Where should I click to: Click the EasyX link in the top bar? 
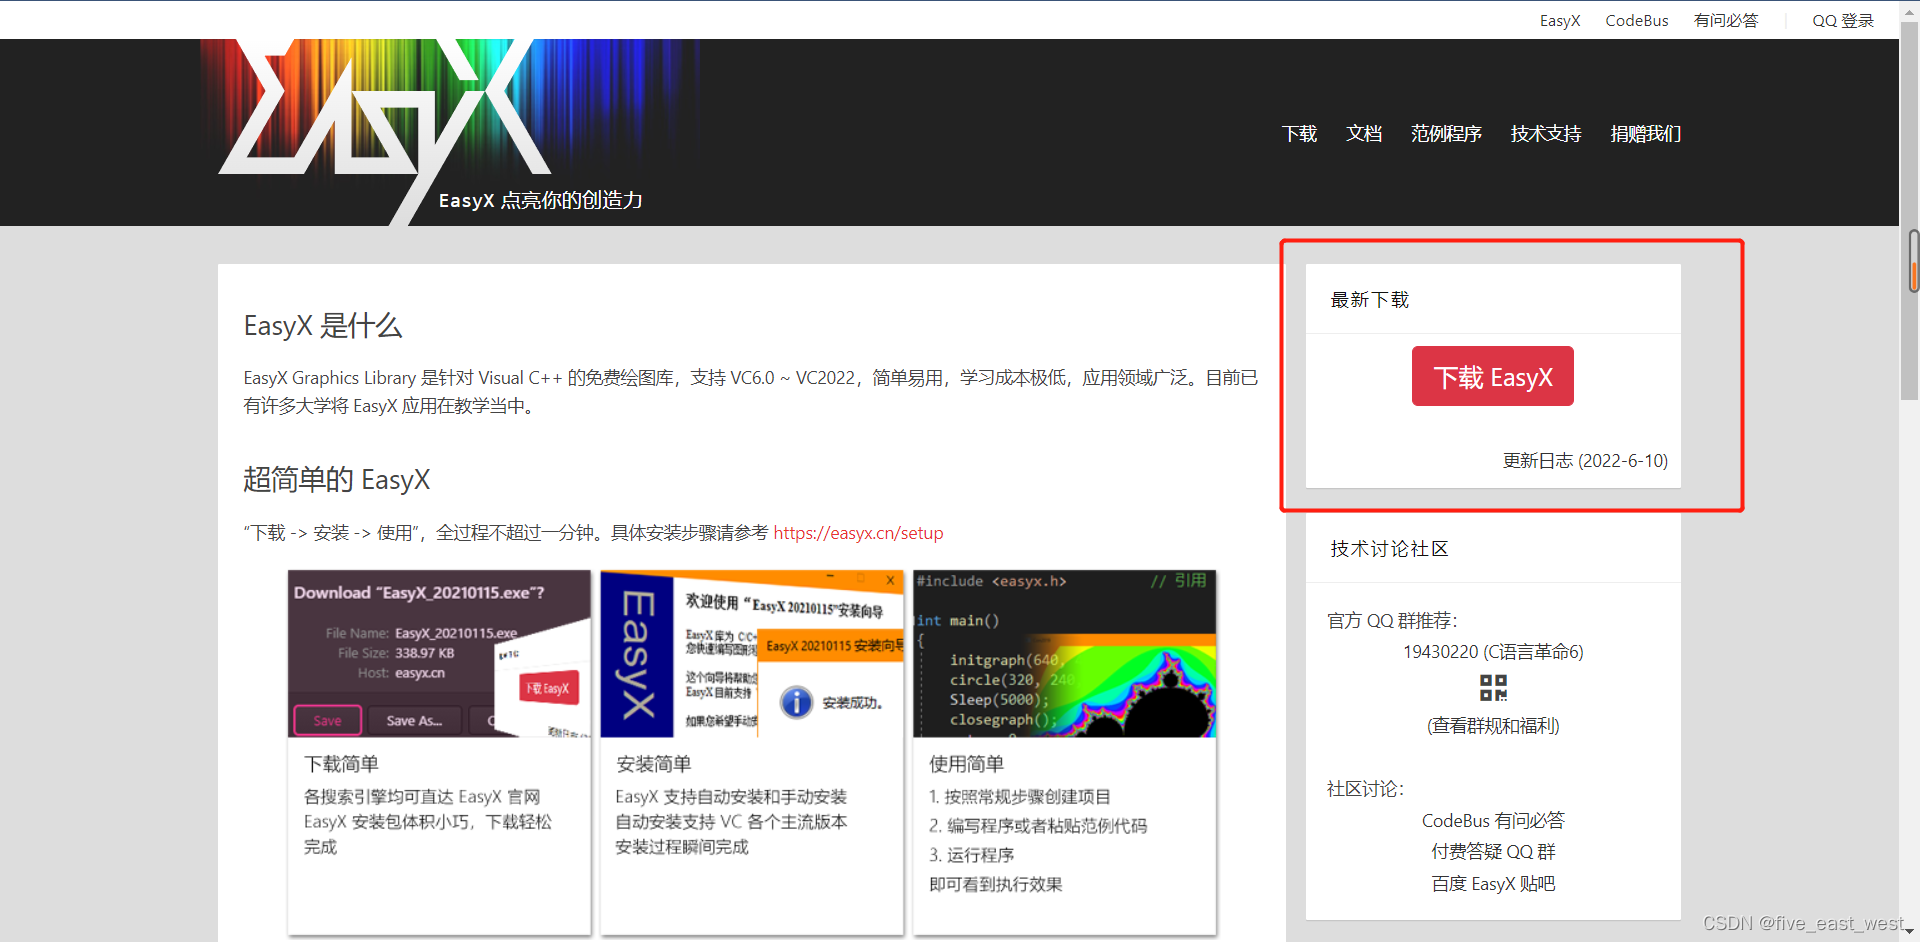[x=1560, y=20]
